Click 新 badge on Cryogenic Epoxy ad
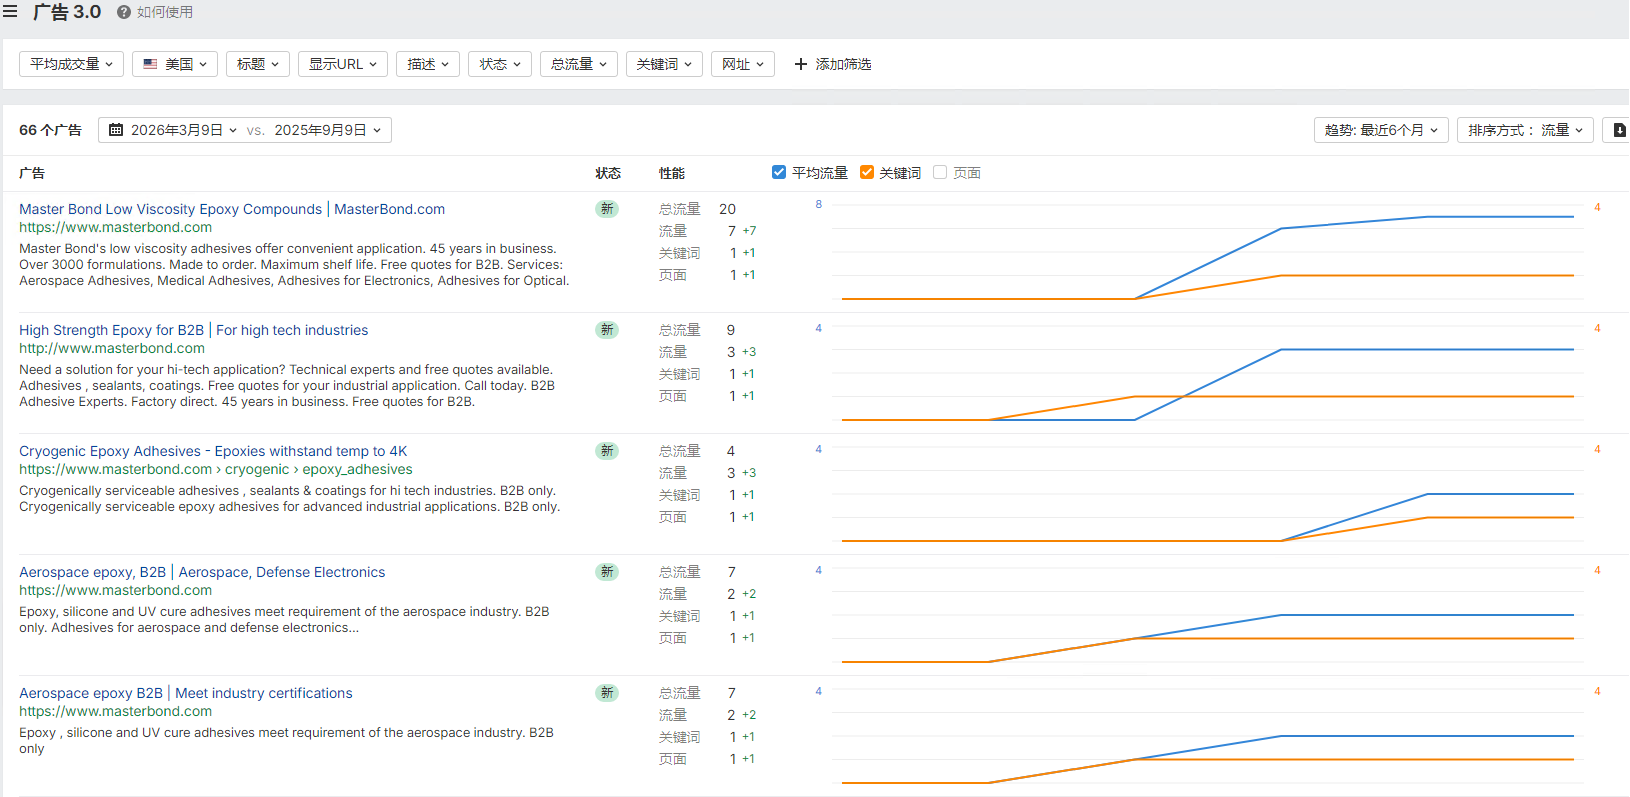Viewport: 1630px width, 797px height. click(x=607, y=451)
